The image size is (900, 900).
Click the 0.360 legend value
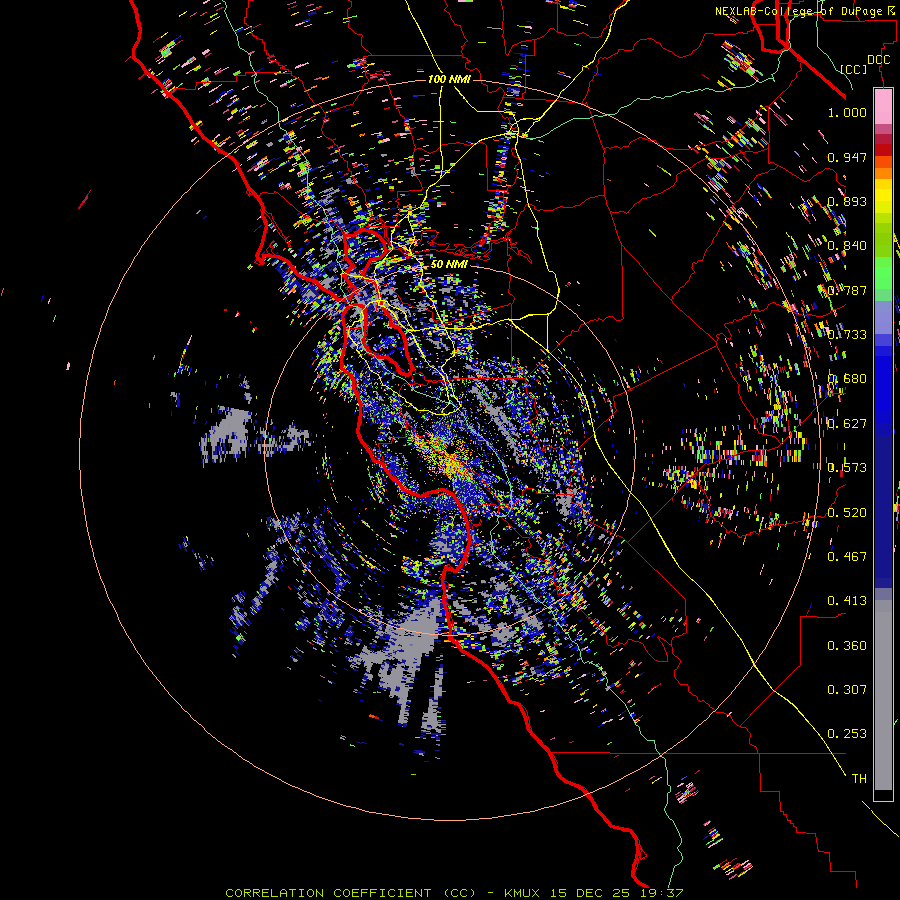[x=847, y=645]
